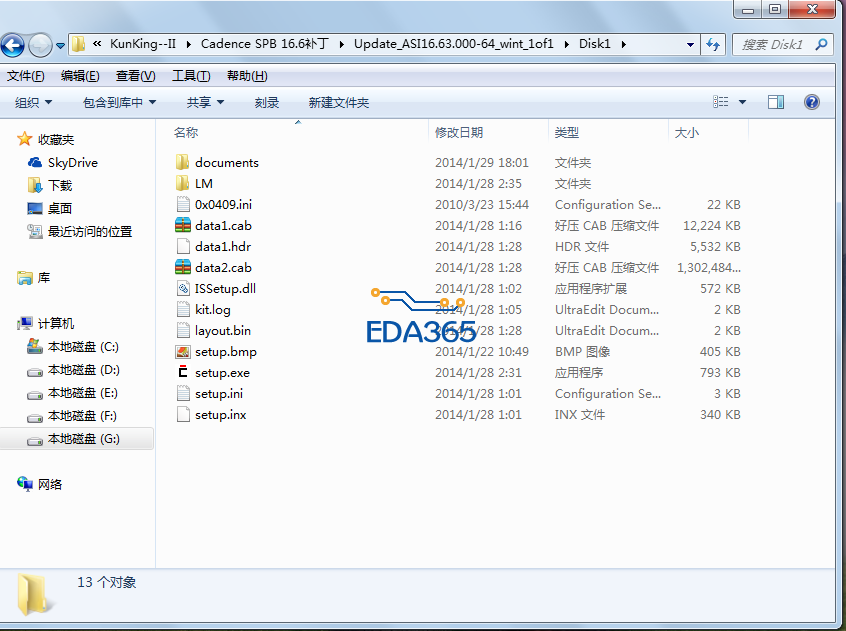The height and width of the screenshot is (631, 846).
Task: Click the blue help question icon
Action: click(811, 102)
